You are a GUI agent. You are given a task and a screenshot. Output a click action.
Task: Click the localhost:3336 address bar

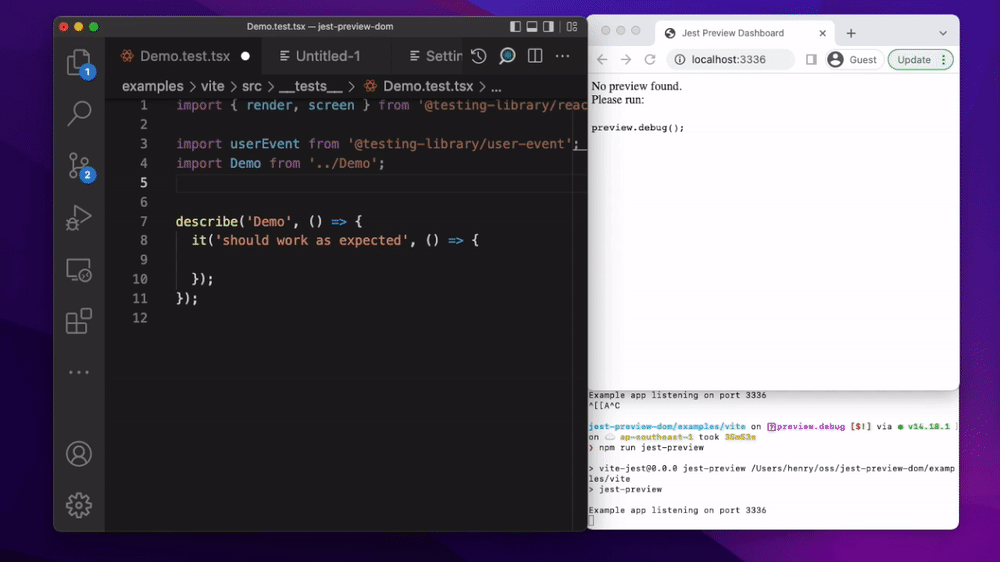730,60
